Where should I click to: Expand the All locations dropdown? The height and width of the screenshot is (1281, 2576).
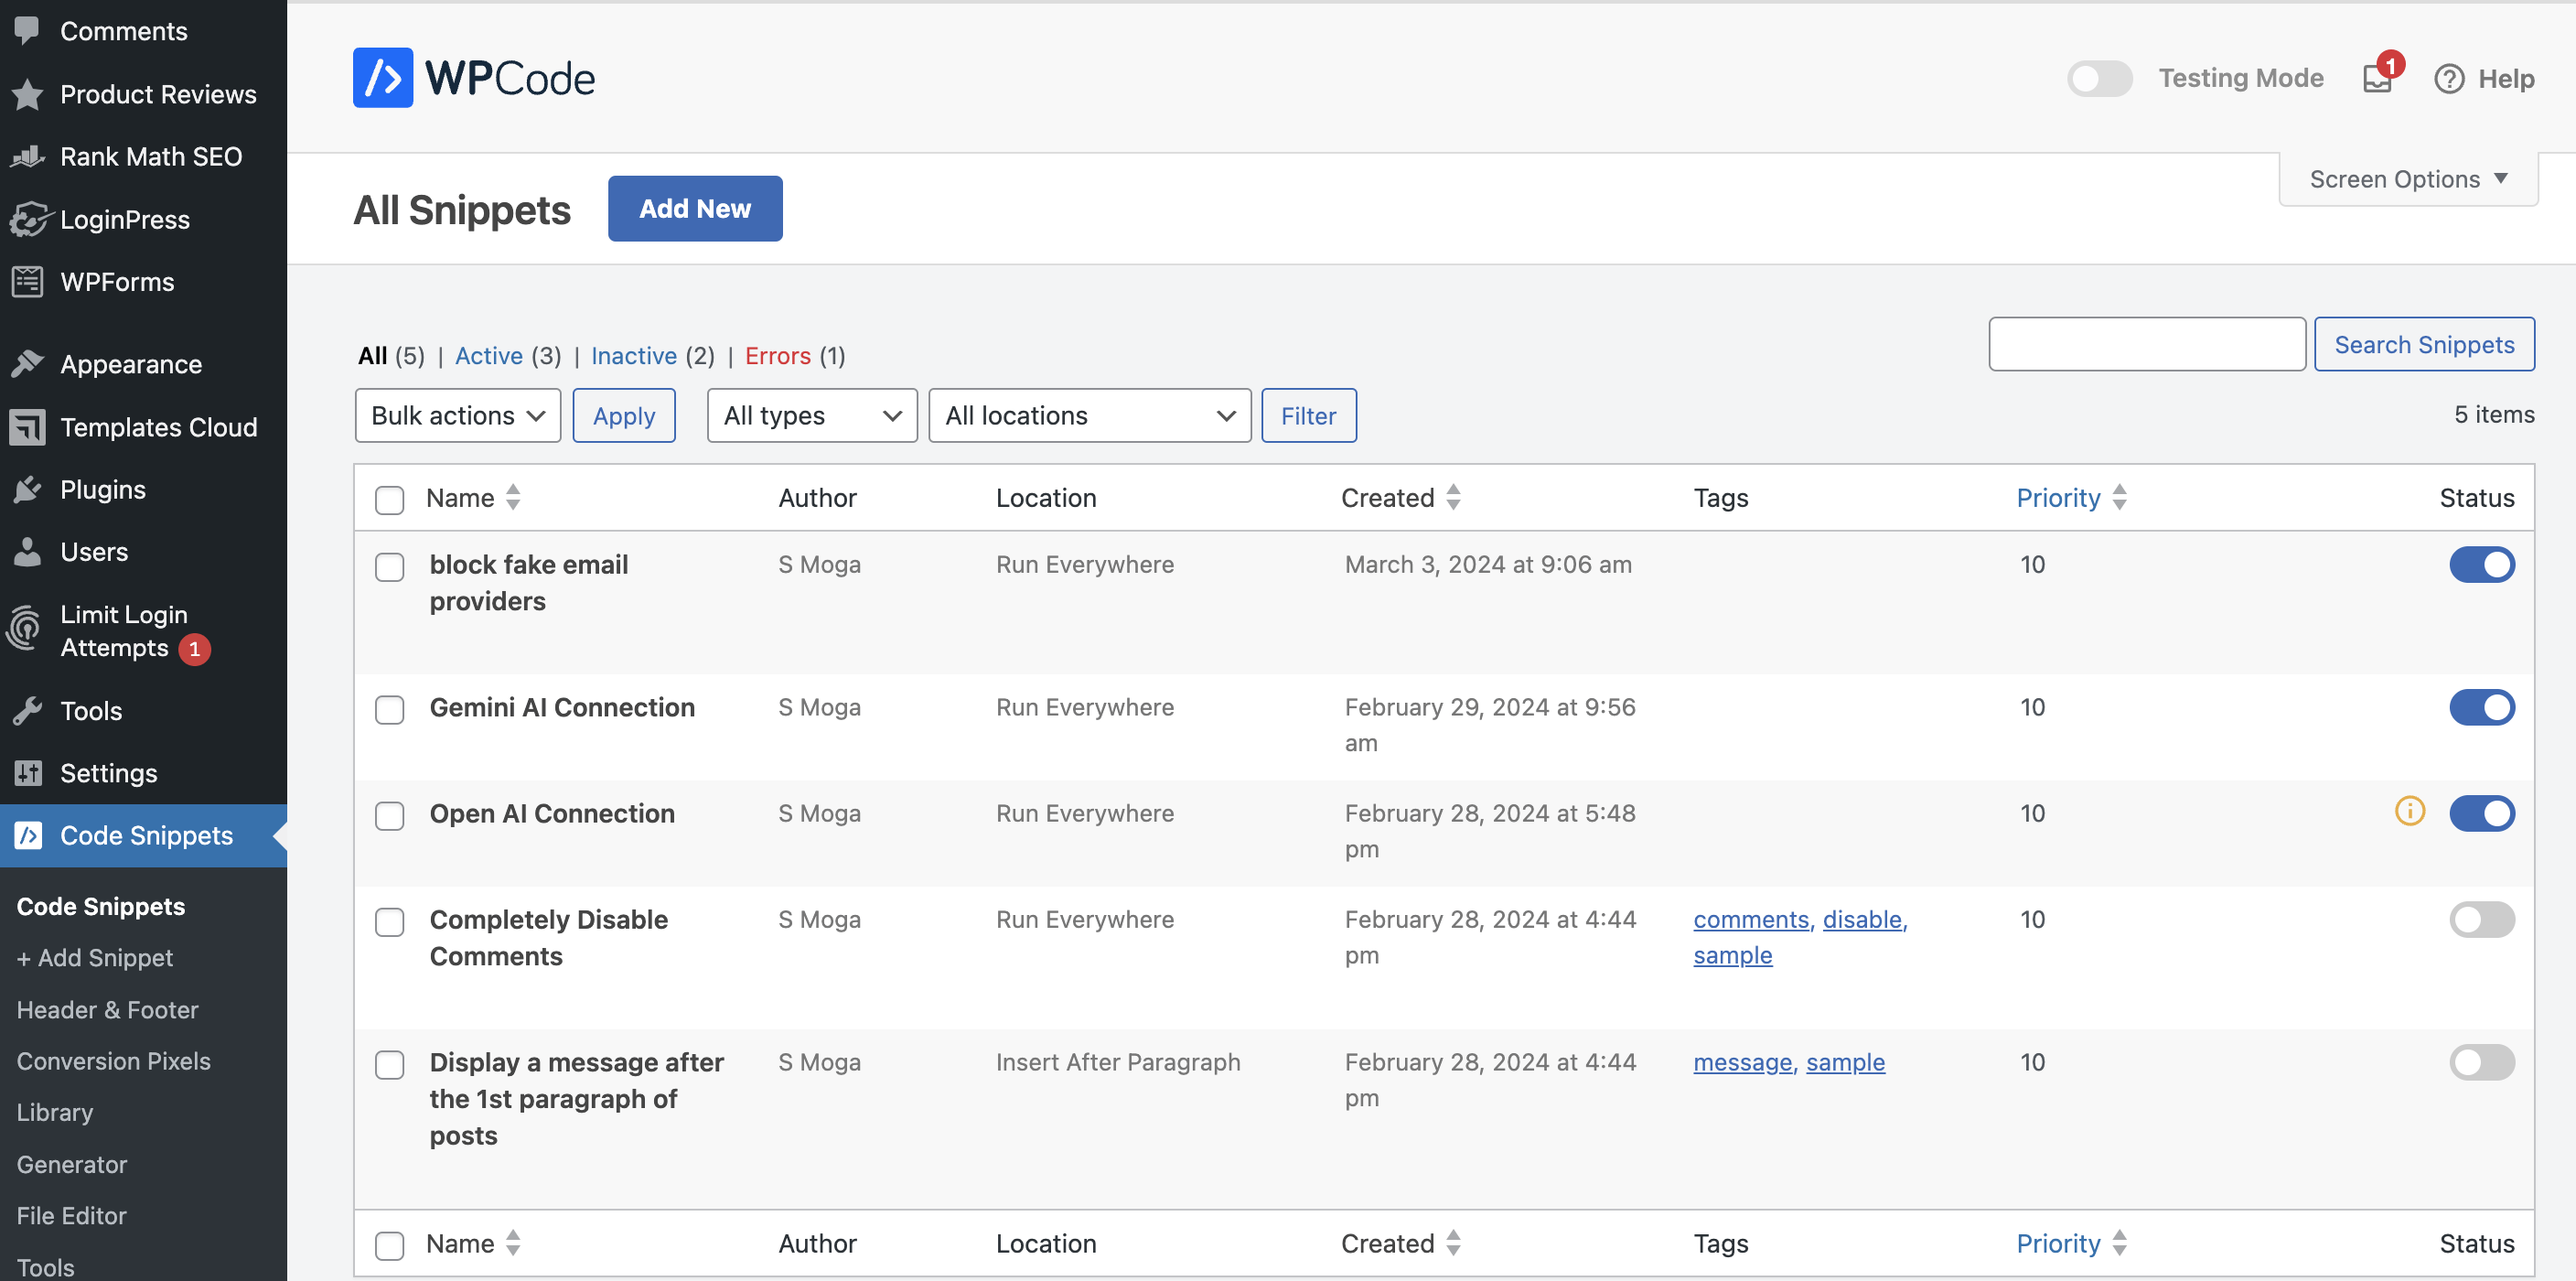(x=1089, y=415)
